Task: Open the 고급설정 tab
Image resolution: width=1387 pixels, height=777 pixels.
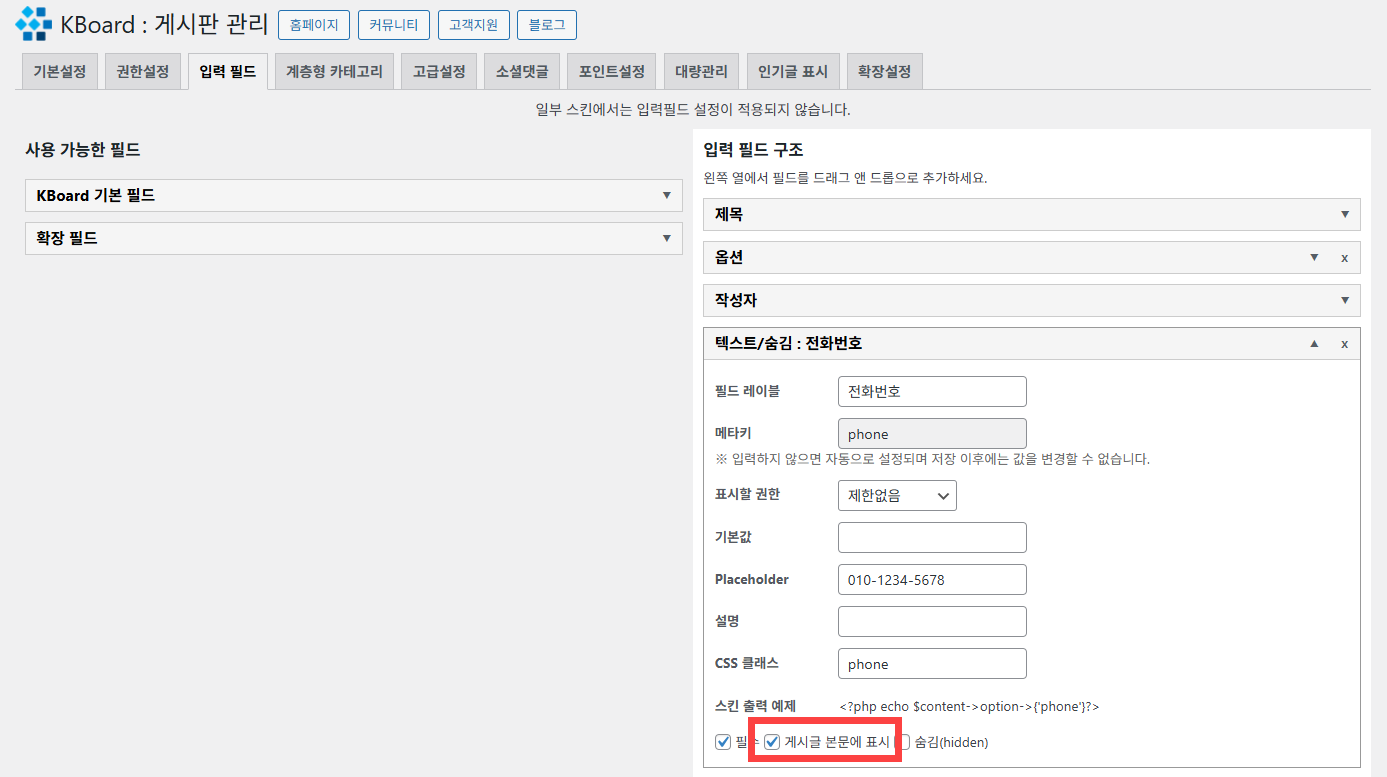Action: click(439, 72)
